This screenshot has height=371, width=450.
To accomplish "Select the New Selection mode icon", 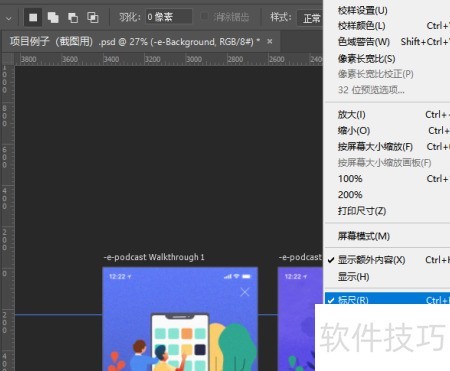I will (x=33, y=17).
